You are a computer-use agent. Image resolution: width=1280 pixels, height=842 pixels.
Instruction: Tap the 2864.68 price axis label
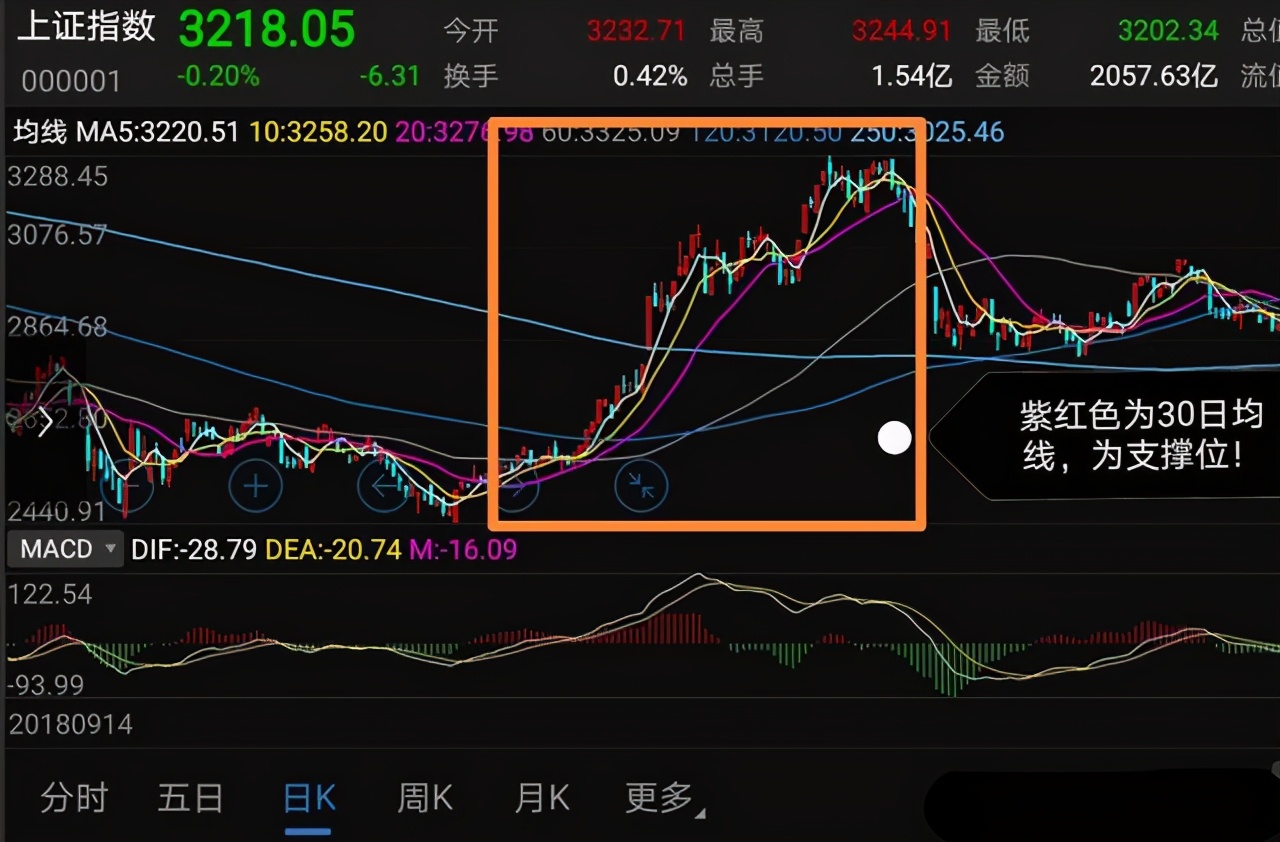tap(57, 327)
